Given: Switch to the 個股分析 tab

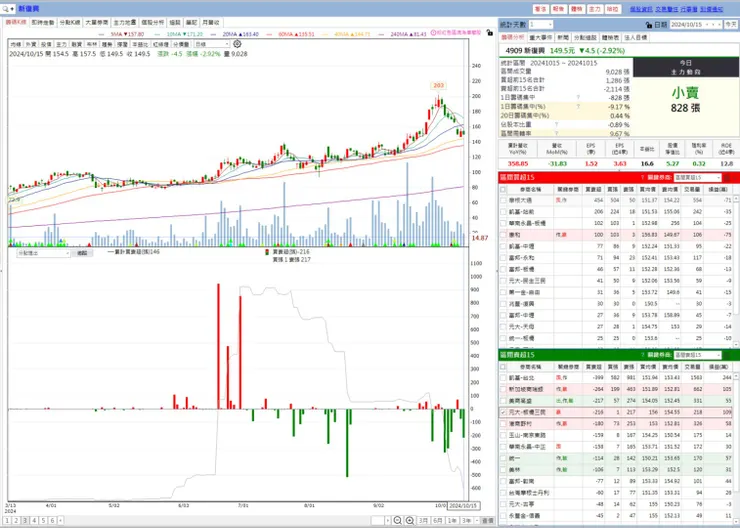Looking at the screenshot, I should [x=152, y=23].
